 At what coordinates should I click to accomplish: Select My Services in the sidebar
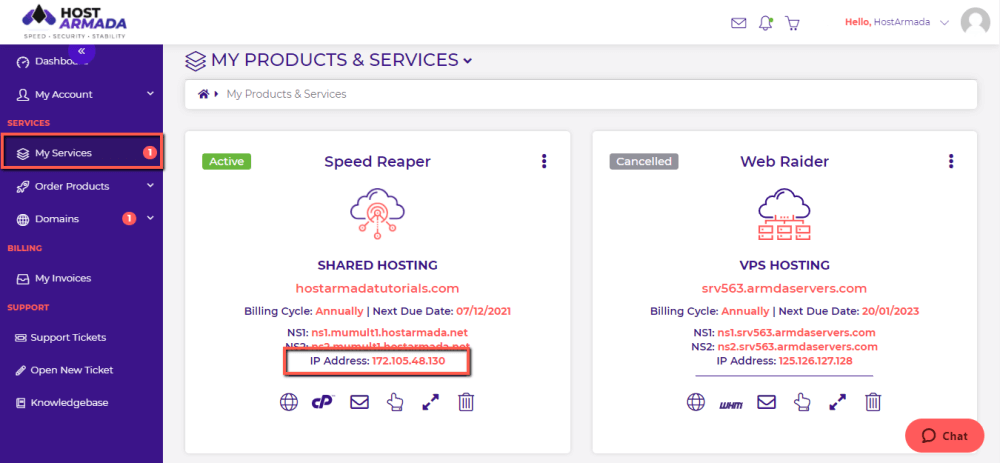pyautogui.click(x=82, y=153)
